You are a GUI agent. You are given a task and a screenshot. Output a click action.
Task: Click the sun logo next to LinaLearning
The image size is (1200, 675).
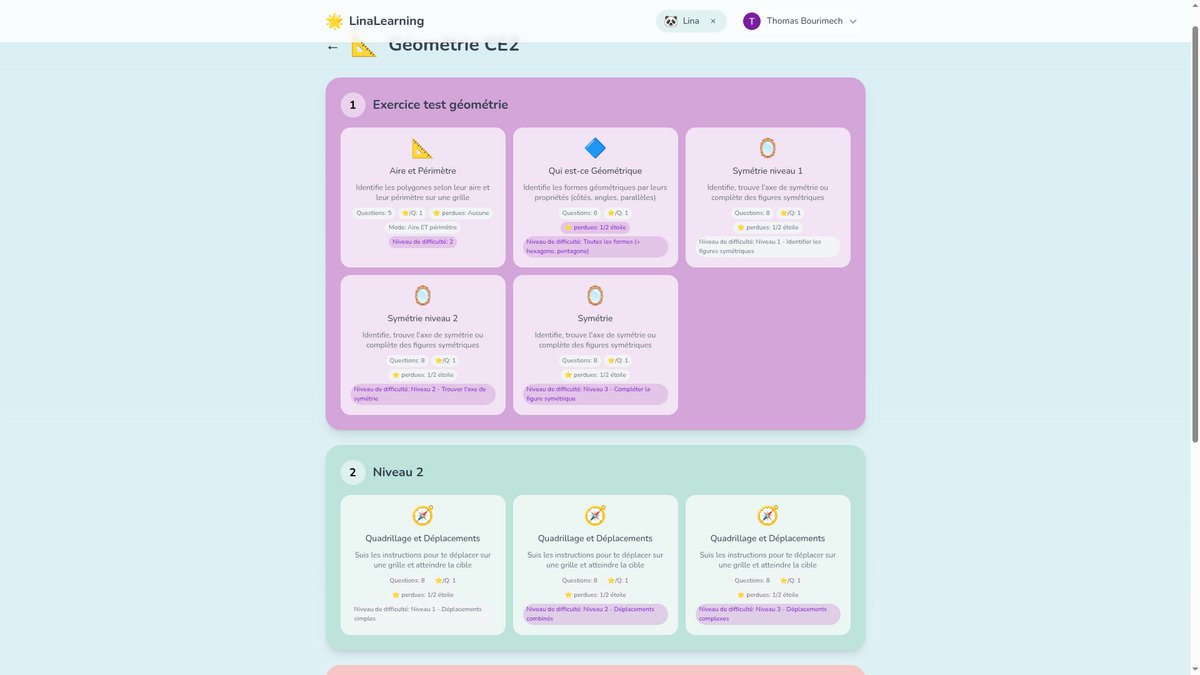coord(333,20)
